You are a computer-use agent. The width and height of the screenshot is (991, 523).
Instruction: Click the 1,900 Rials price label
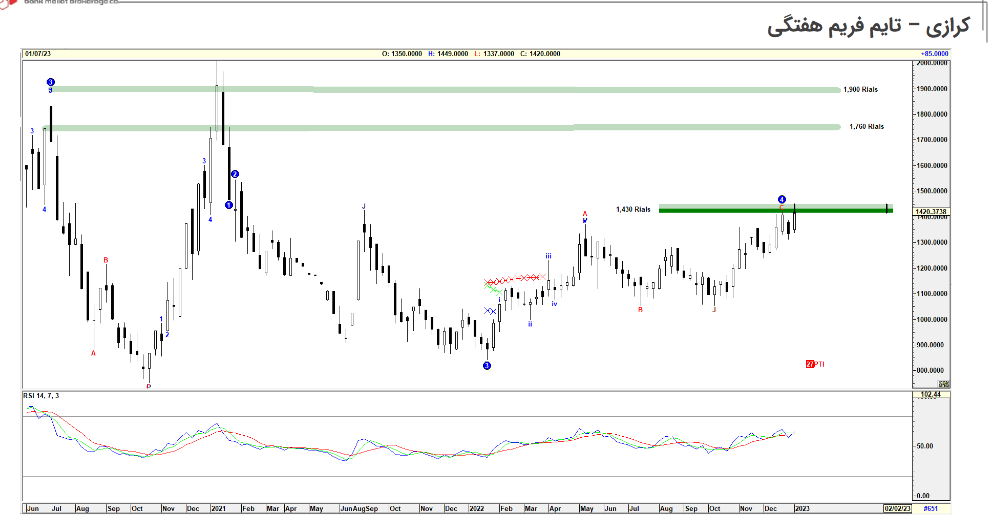click(860, 90)
